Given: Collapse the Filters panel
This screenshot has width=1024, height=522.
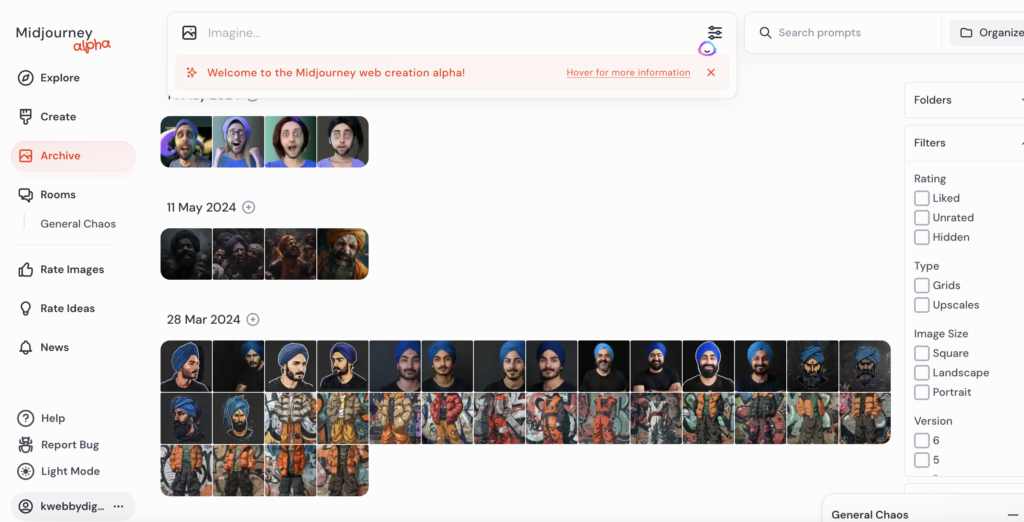Looking at the screenshot, I should [x=964, y=143].
